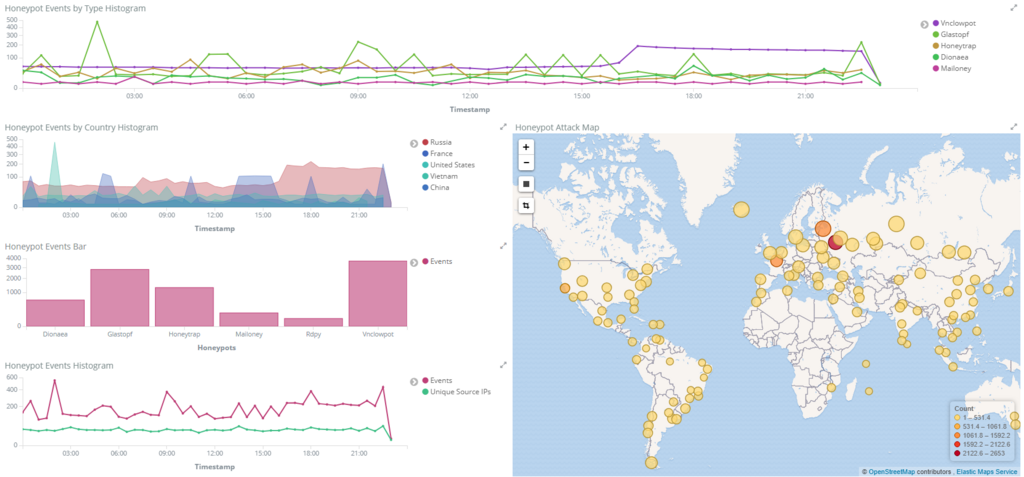Click the Honeypot Attack Map panel title
The height and width of the screenshot is (477, 1024).
coord(557,127)
